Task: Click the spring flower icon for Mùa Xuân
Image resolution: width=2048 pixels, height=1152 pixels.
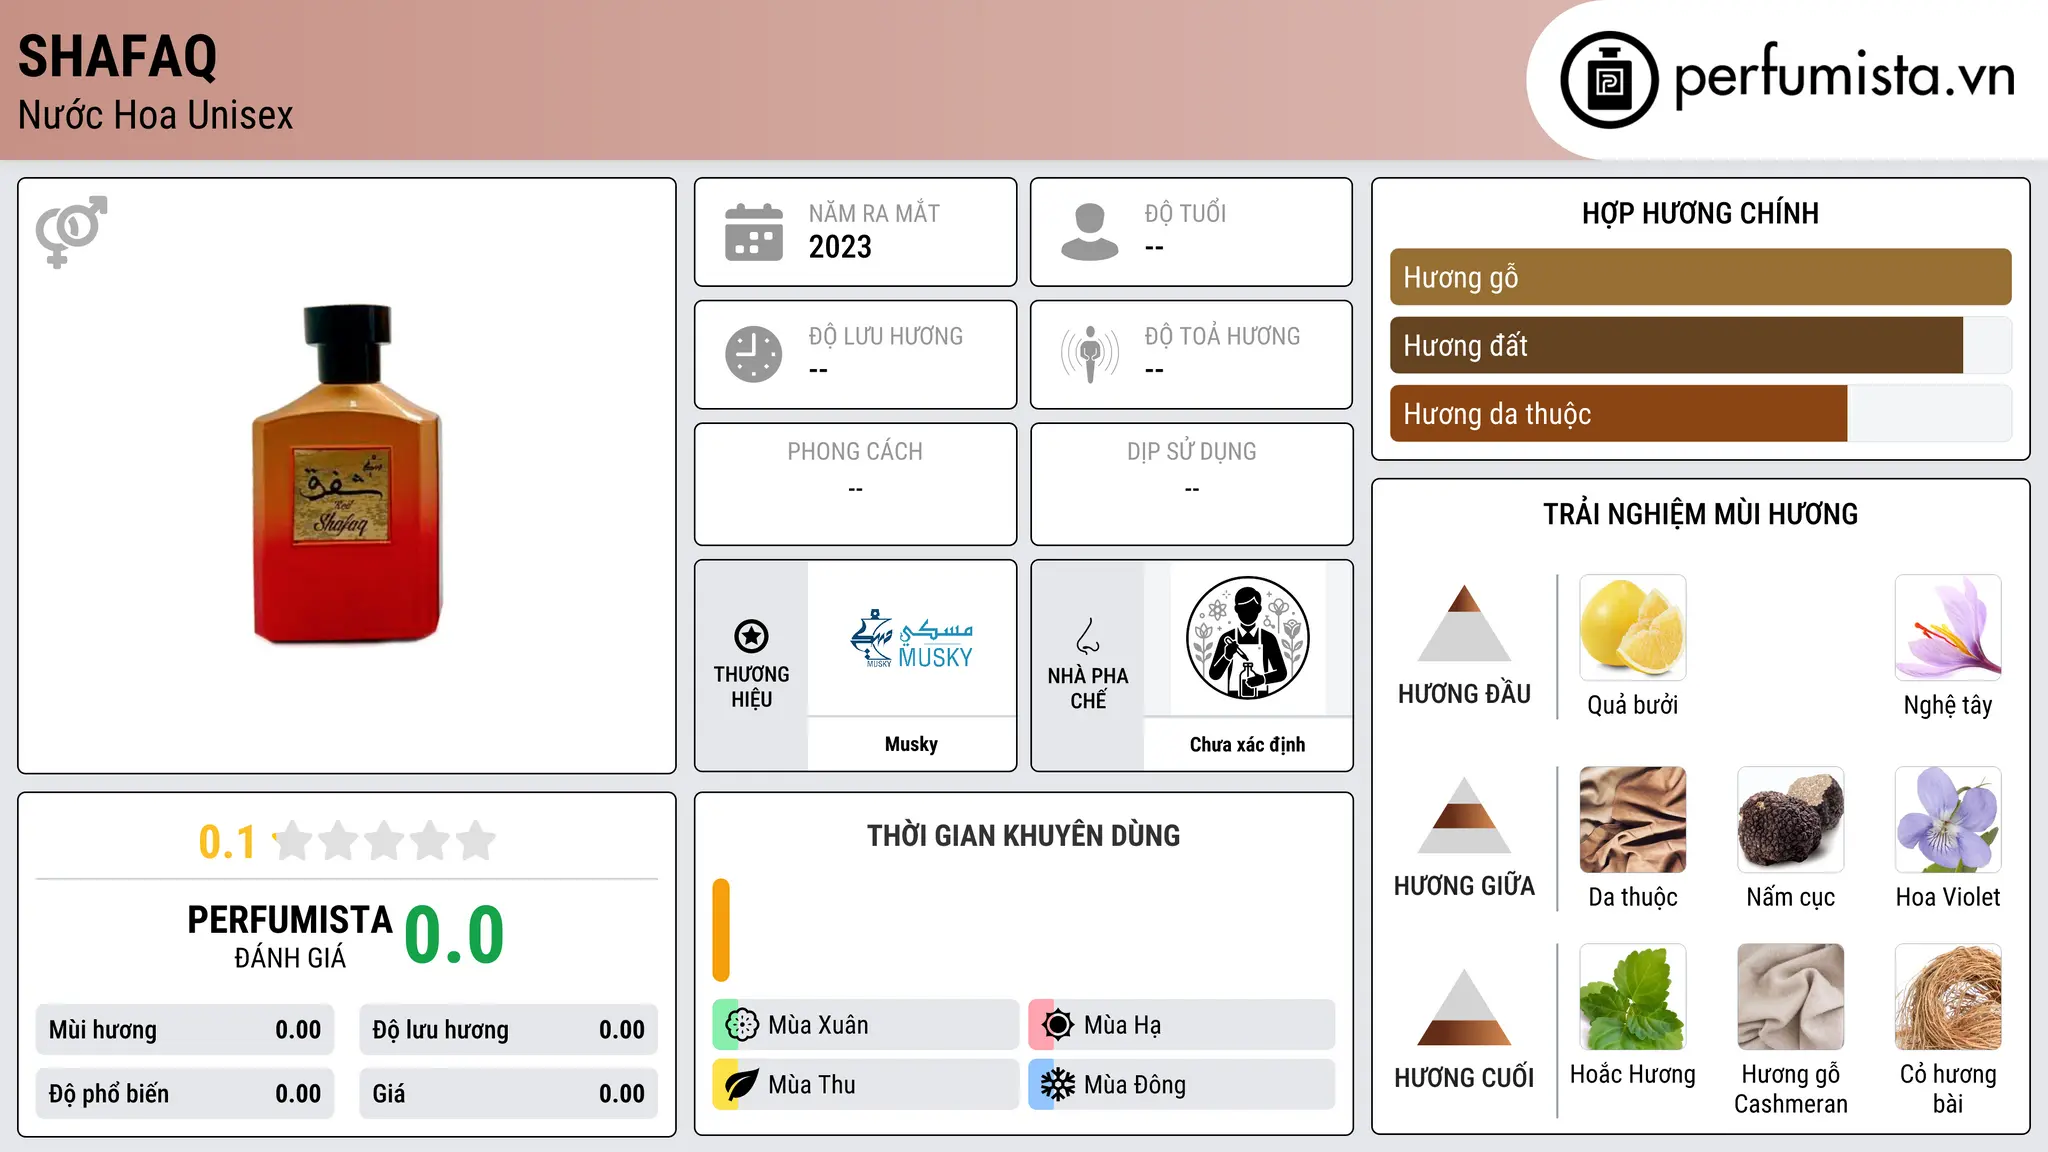Action: coord(741,1025)
